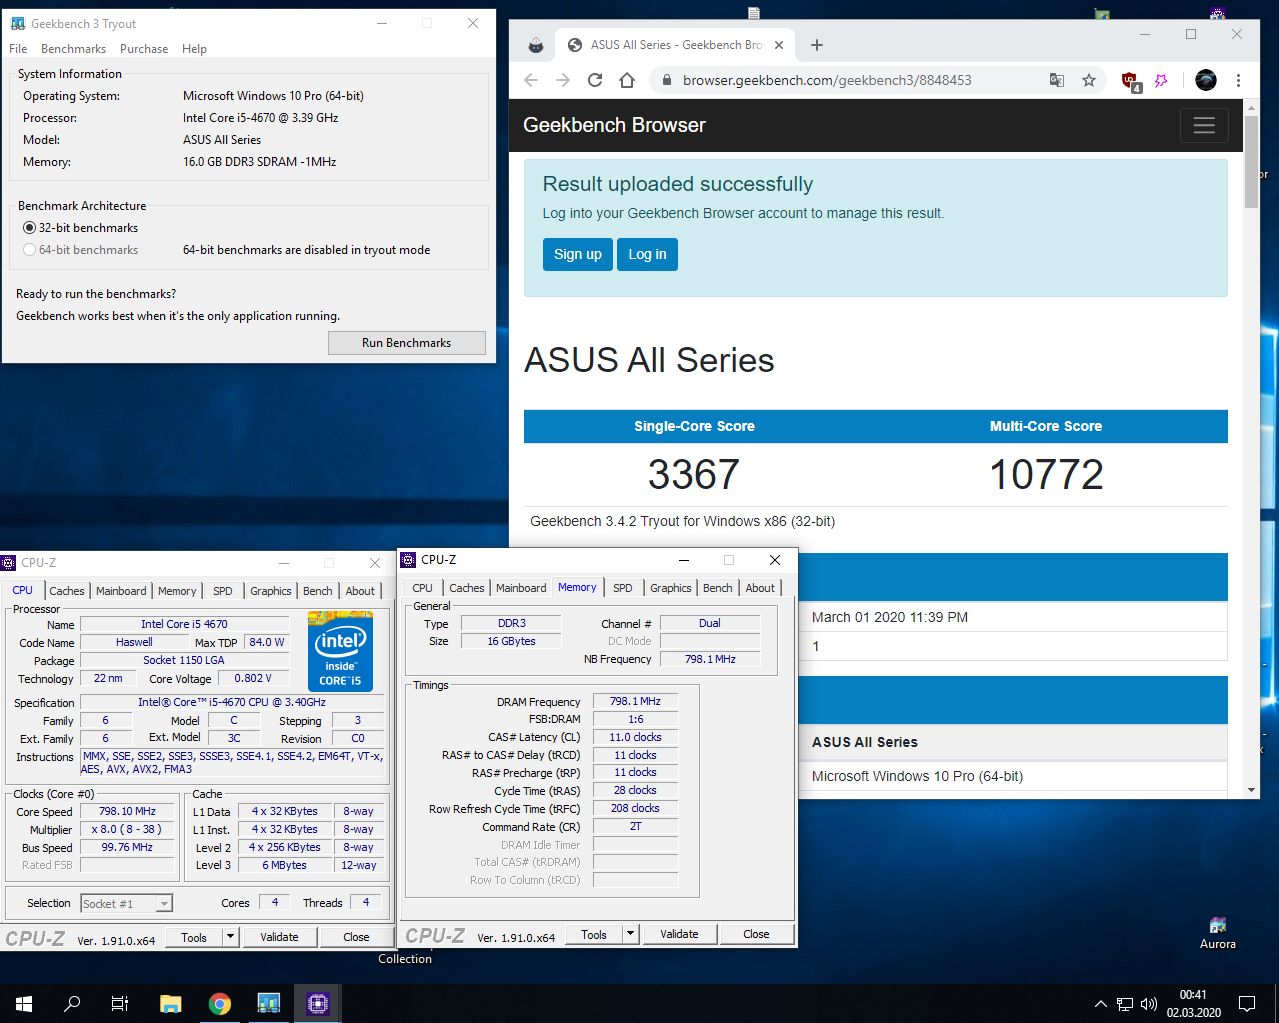Open network status in system tray
This screenshot has width=1279, height=1023.
[x=1125, y=1004]
